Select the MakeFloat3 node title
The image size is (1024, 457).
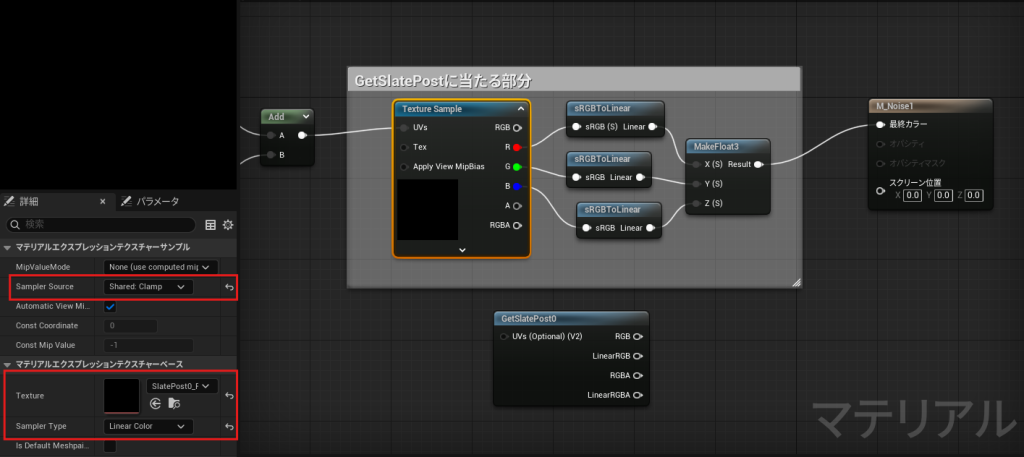pyautogui.click(x=716, y=146)
